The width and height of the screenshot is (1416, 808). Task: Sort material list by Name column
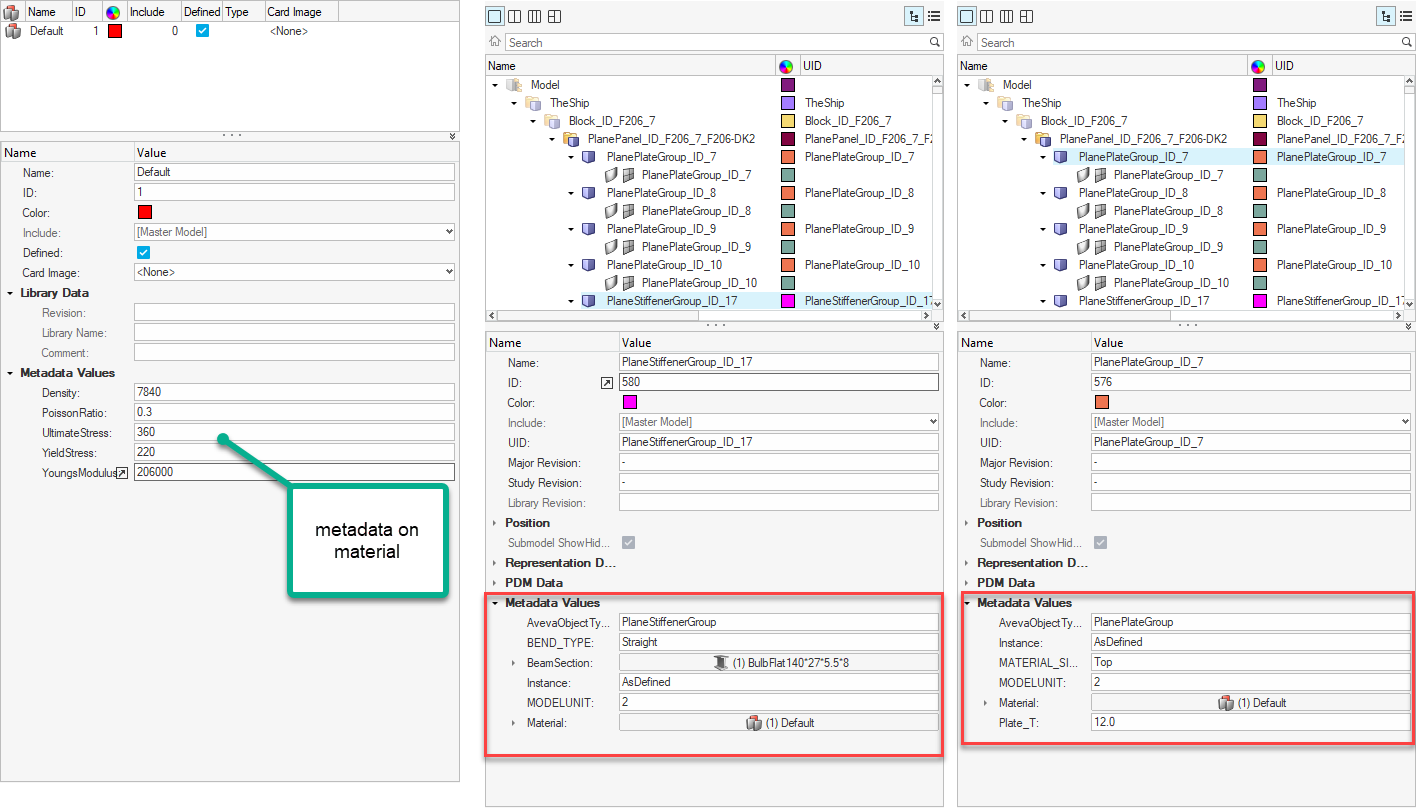point(49,12)
